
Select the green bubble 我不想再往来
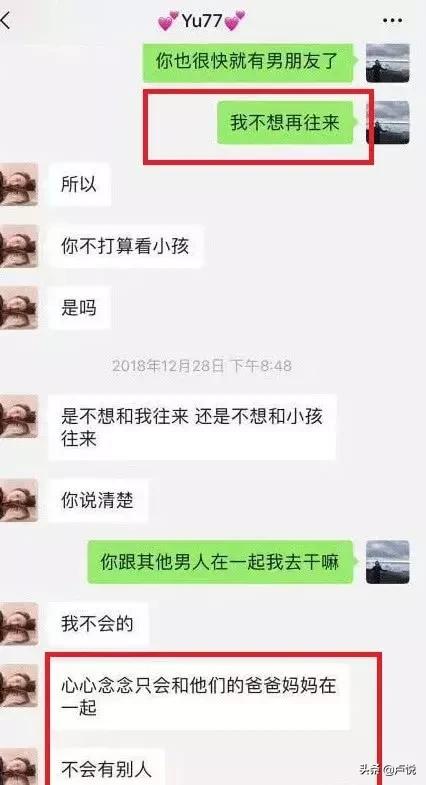pos(285,122)
